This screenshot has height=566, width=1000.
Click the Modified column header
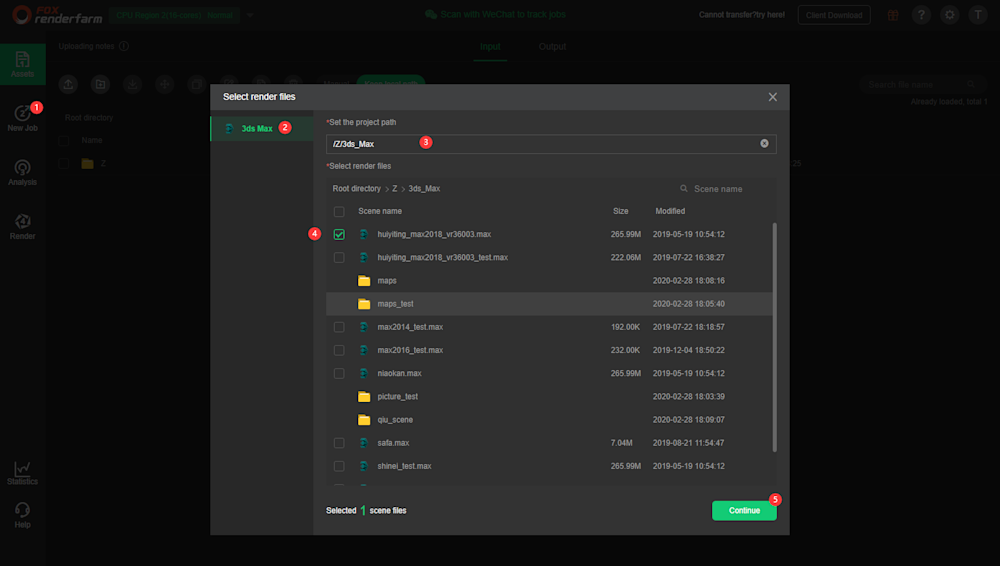[670, 211]
